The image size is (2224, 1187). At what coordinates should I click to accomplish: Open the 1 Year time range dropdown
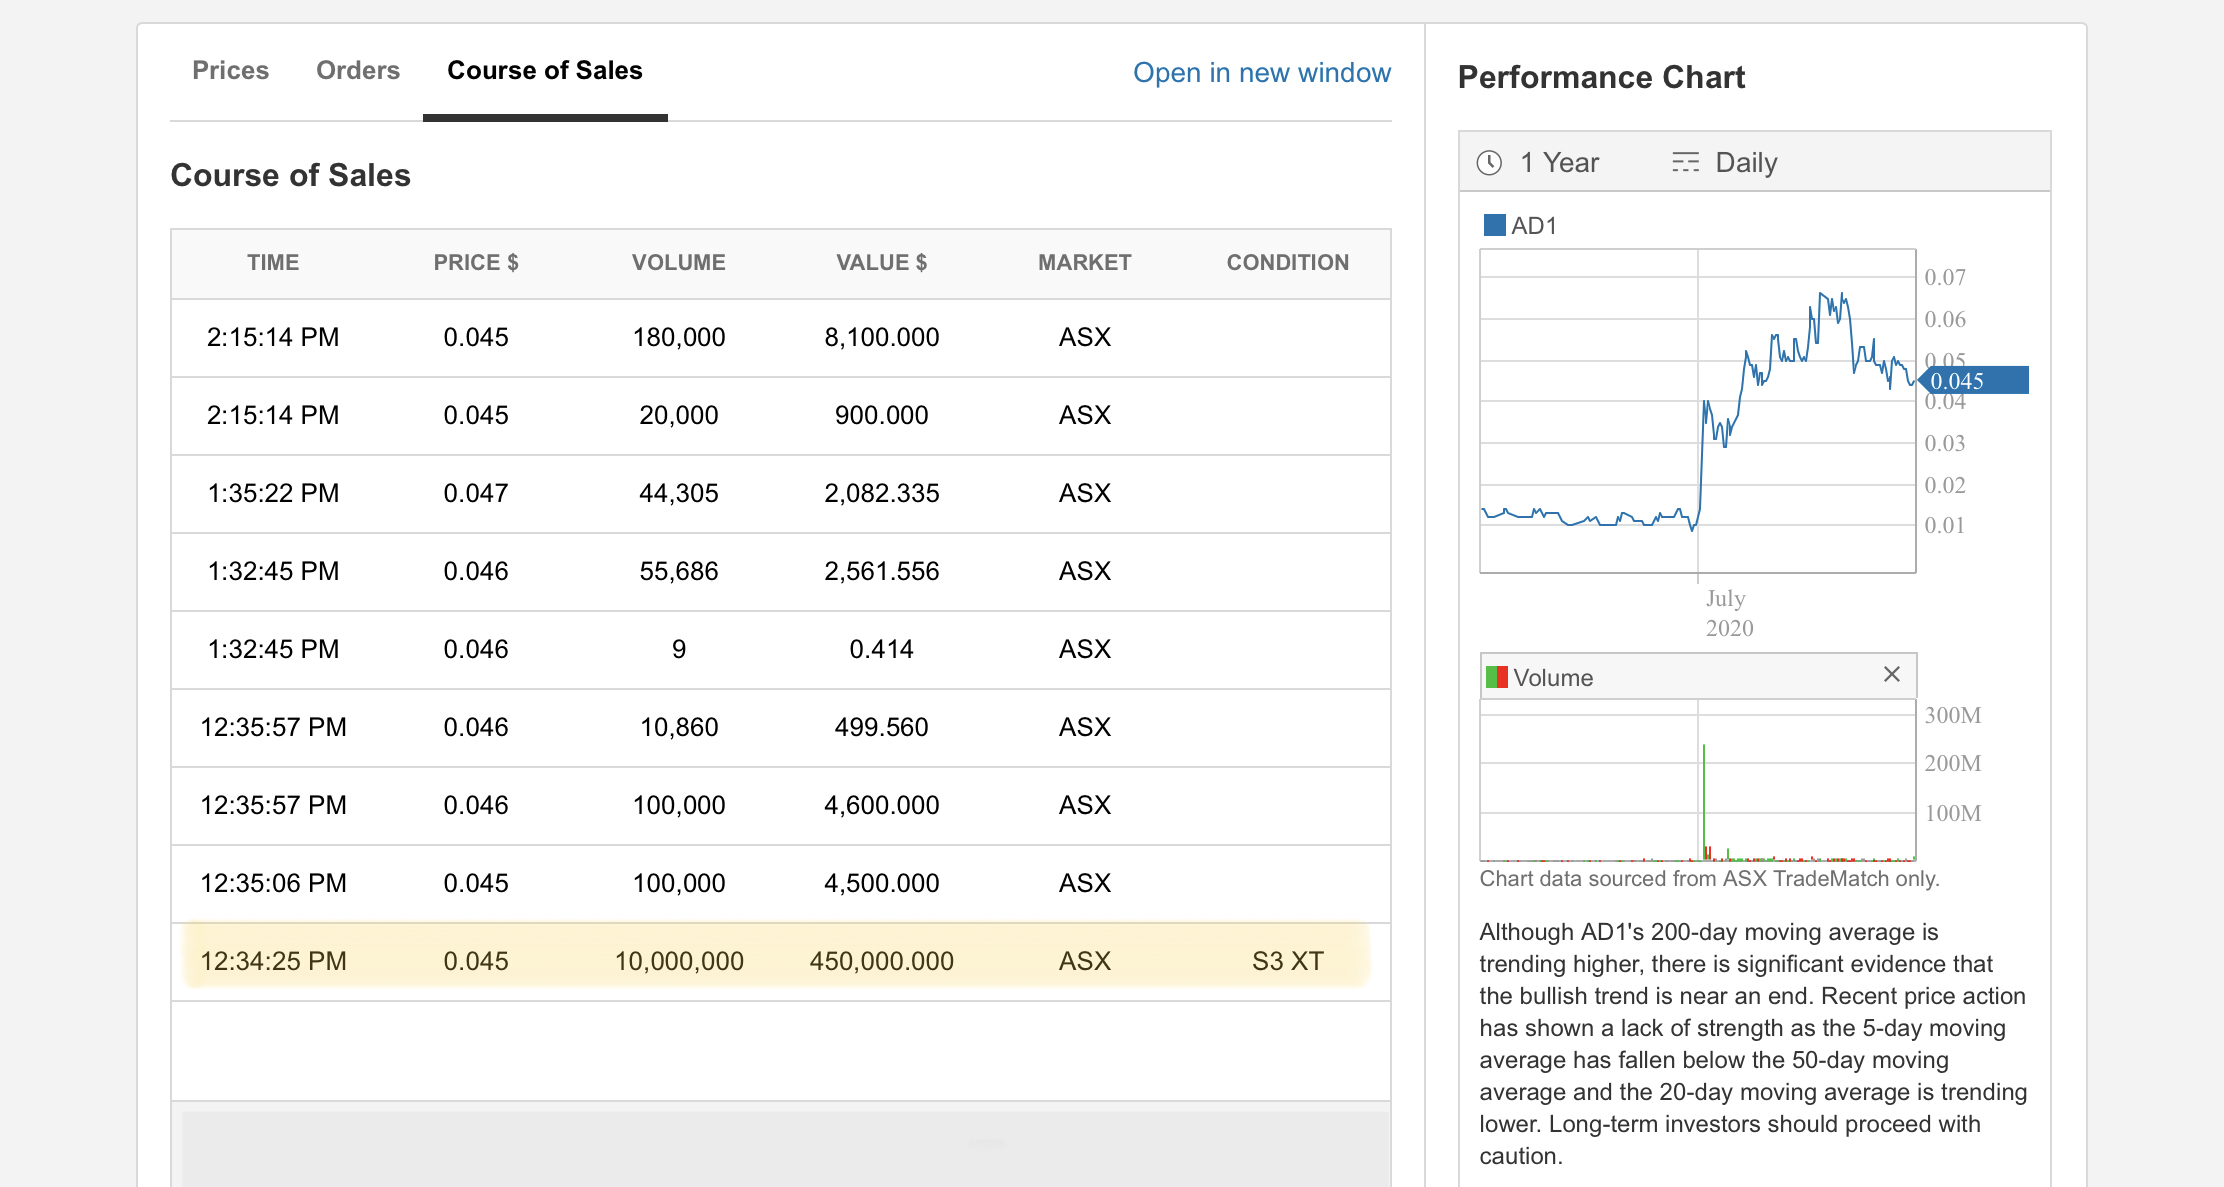coord(1559,162)
